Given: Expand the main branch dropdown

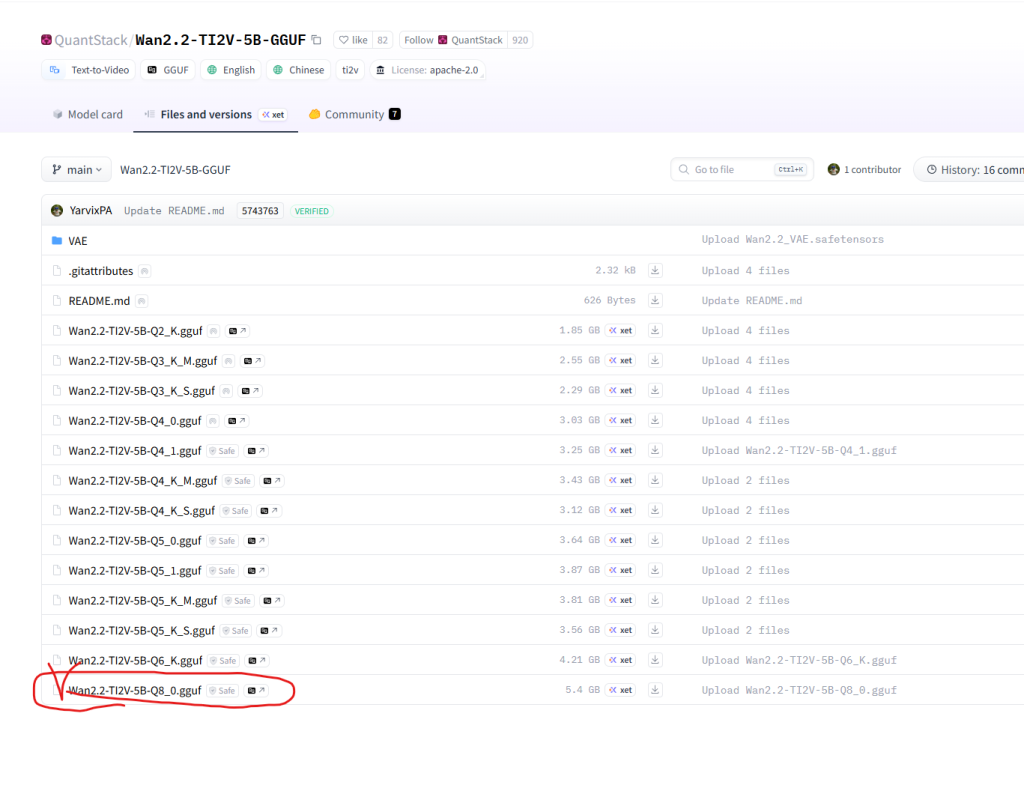Looking at the screenshot, I should [x=76, y=170].
